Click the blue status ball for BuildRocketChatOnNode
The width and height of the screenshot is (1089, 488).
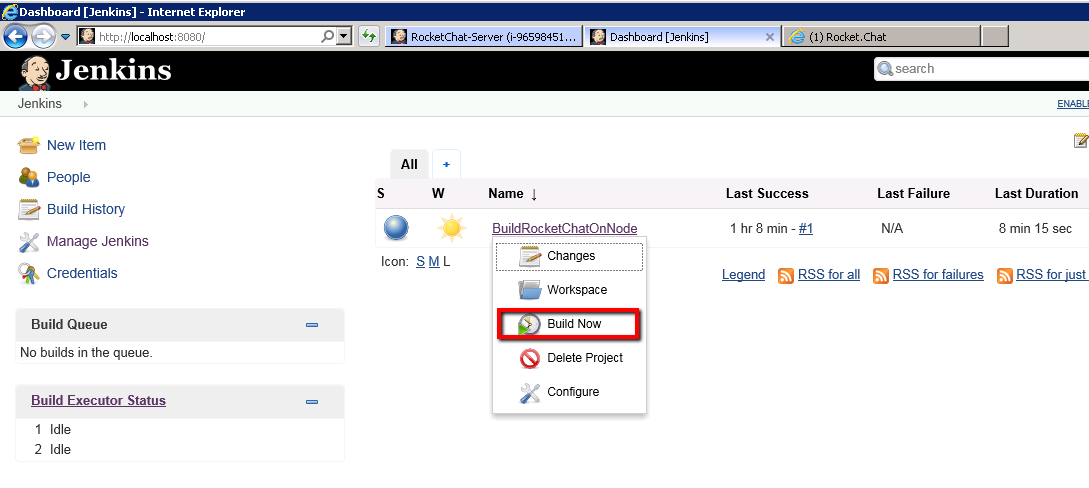396,228
